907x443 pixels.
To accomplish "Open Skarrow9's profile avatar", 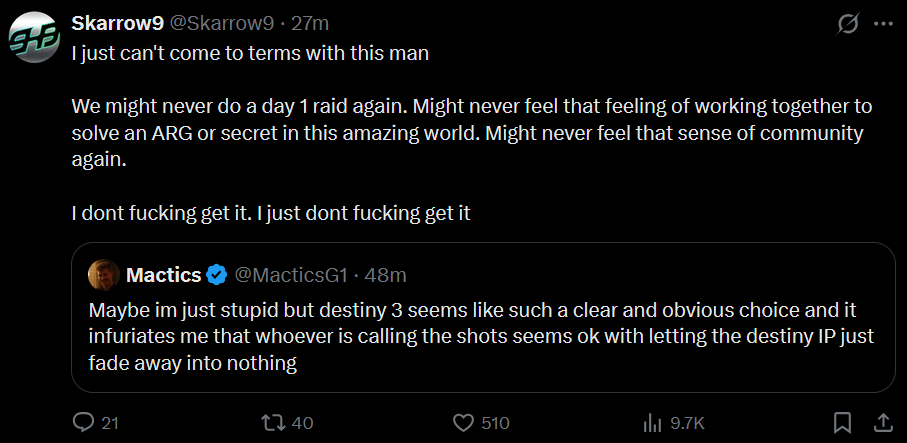I will point(35,36).
